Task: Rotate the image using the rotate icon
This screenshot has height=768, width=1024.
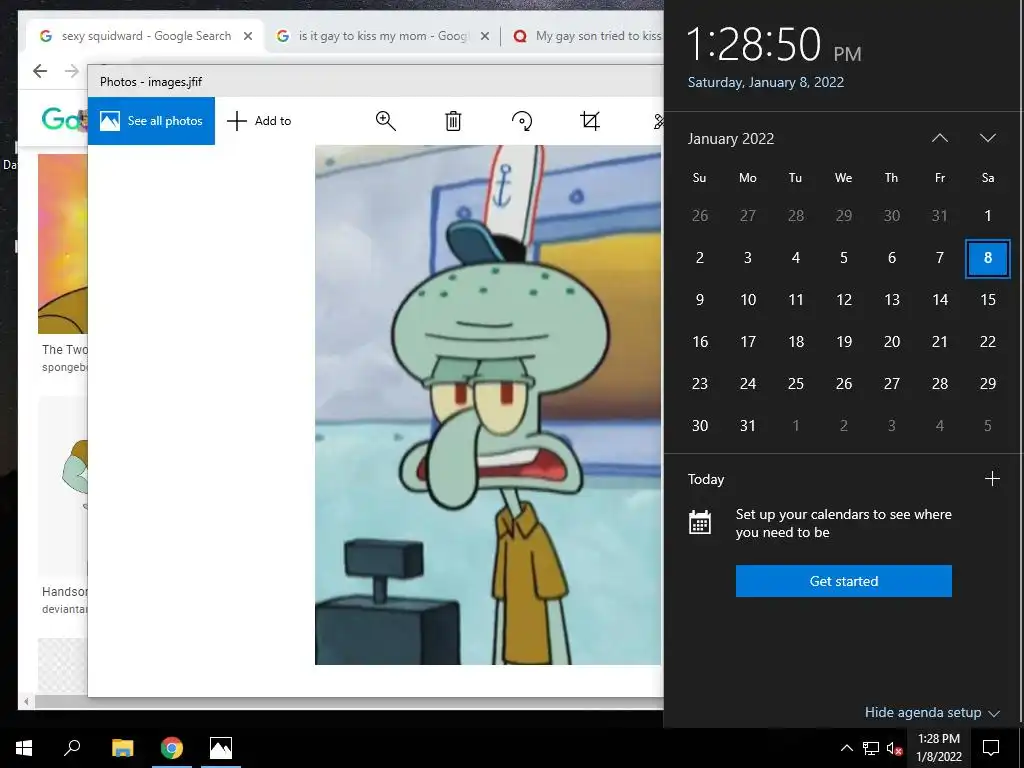Action: [x=522, y=121]
